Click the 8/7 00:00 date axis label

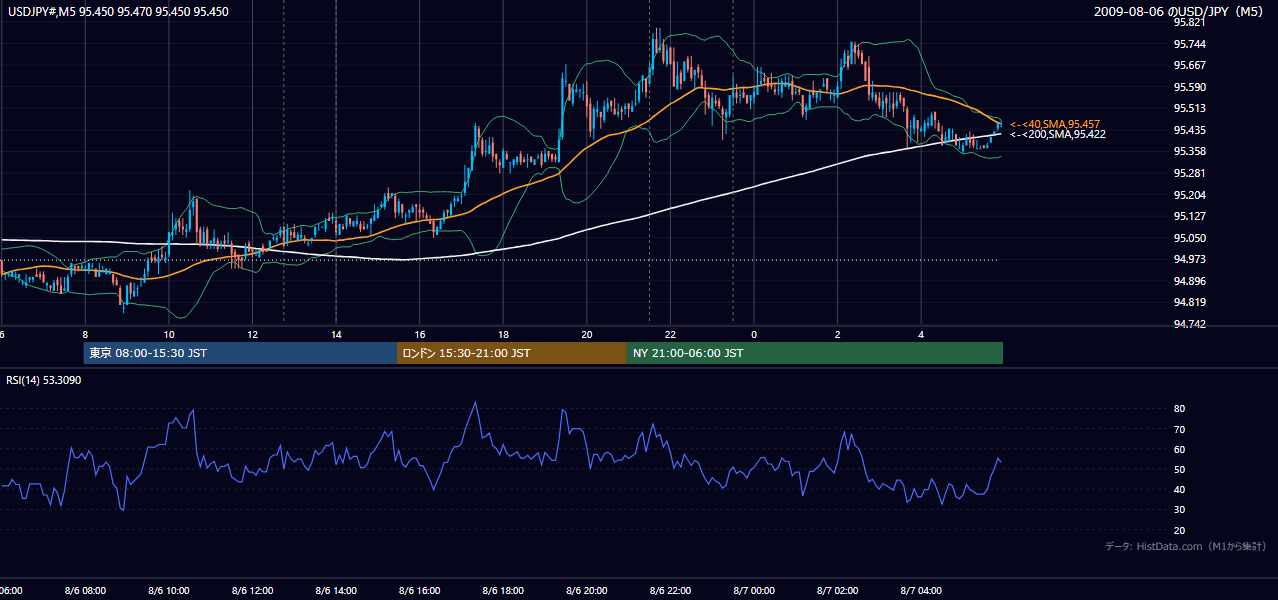coord(754,591)
